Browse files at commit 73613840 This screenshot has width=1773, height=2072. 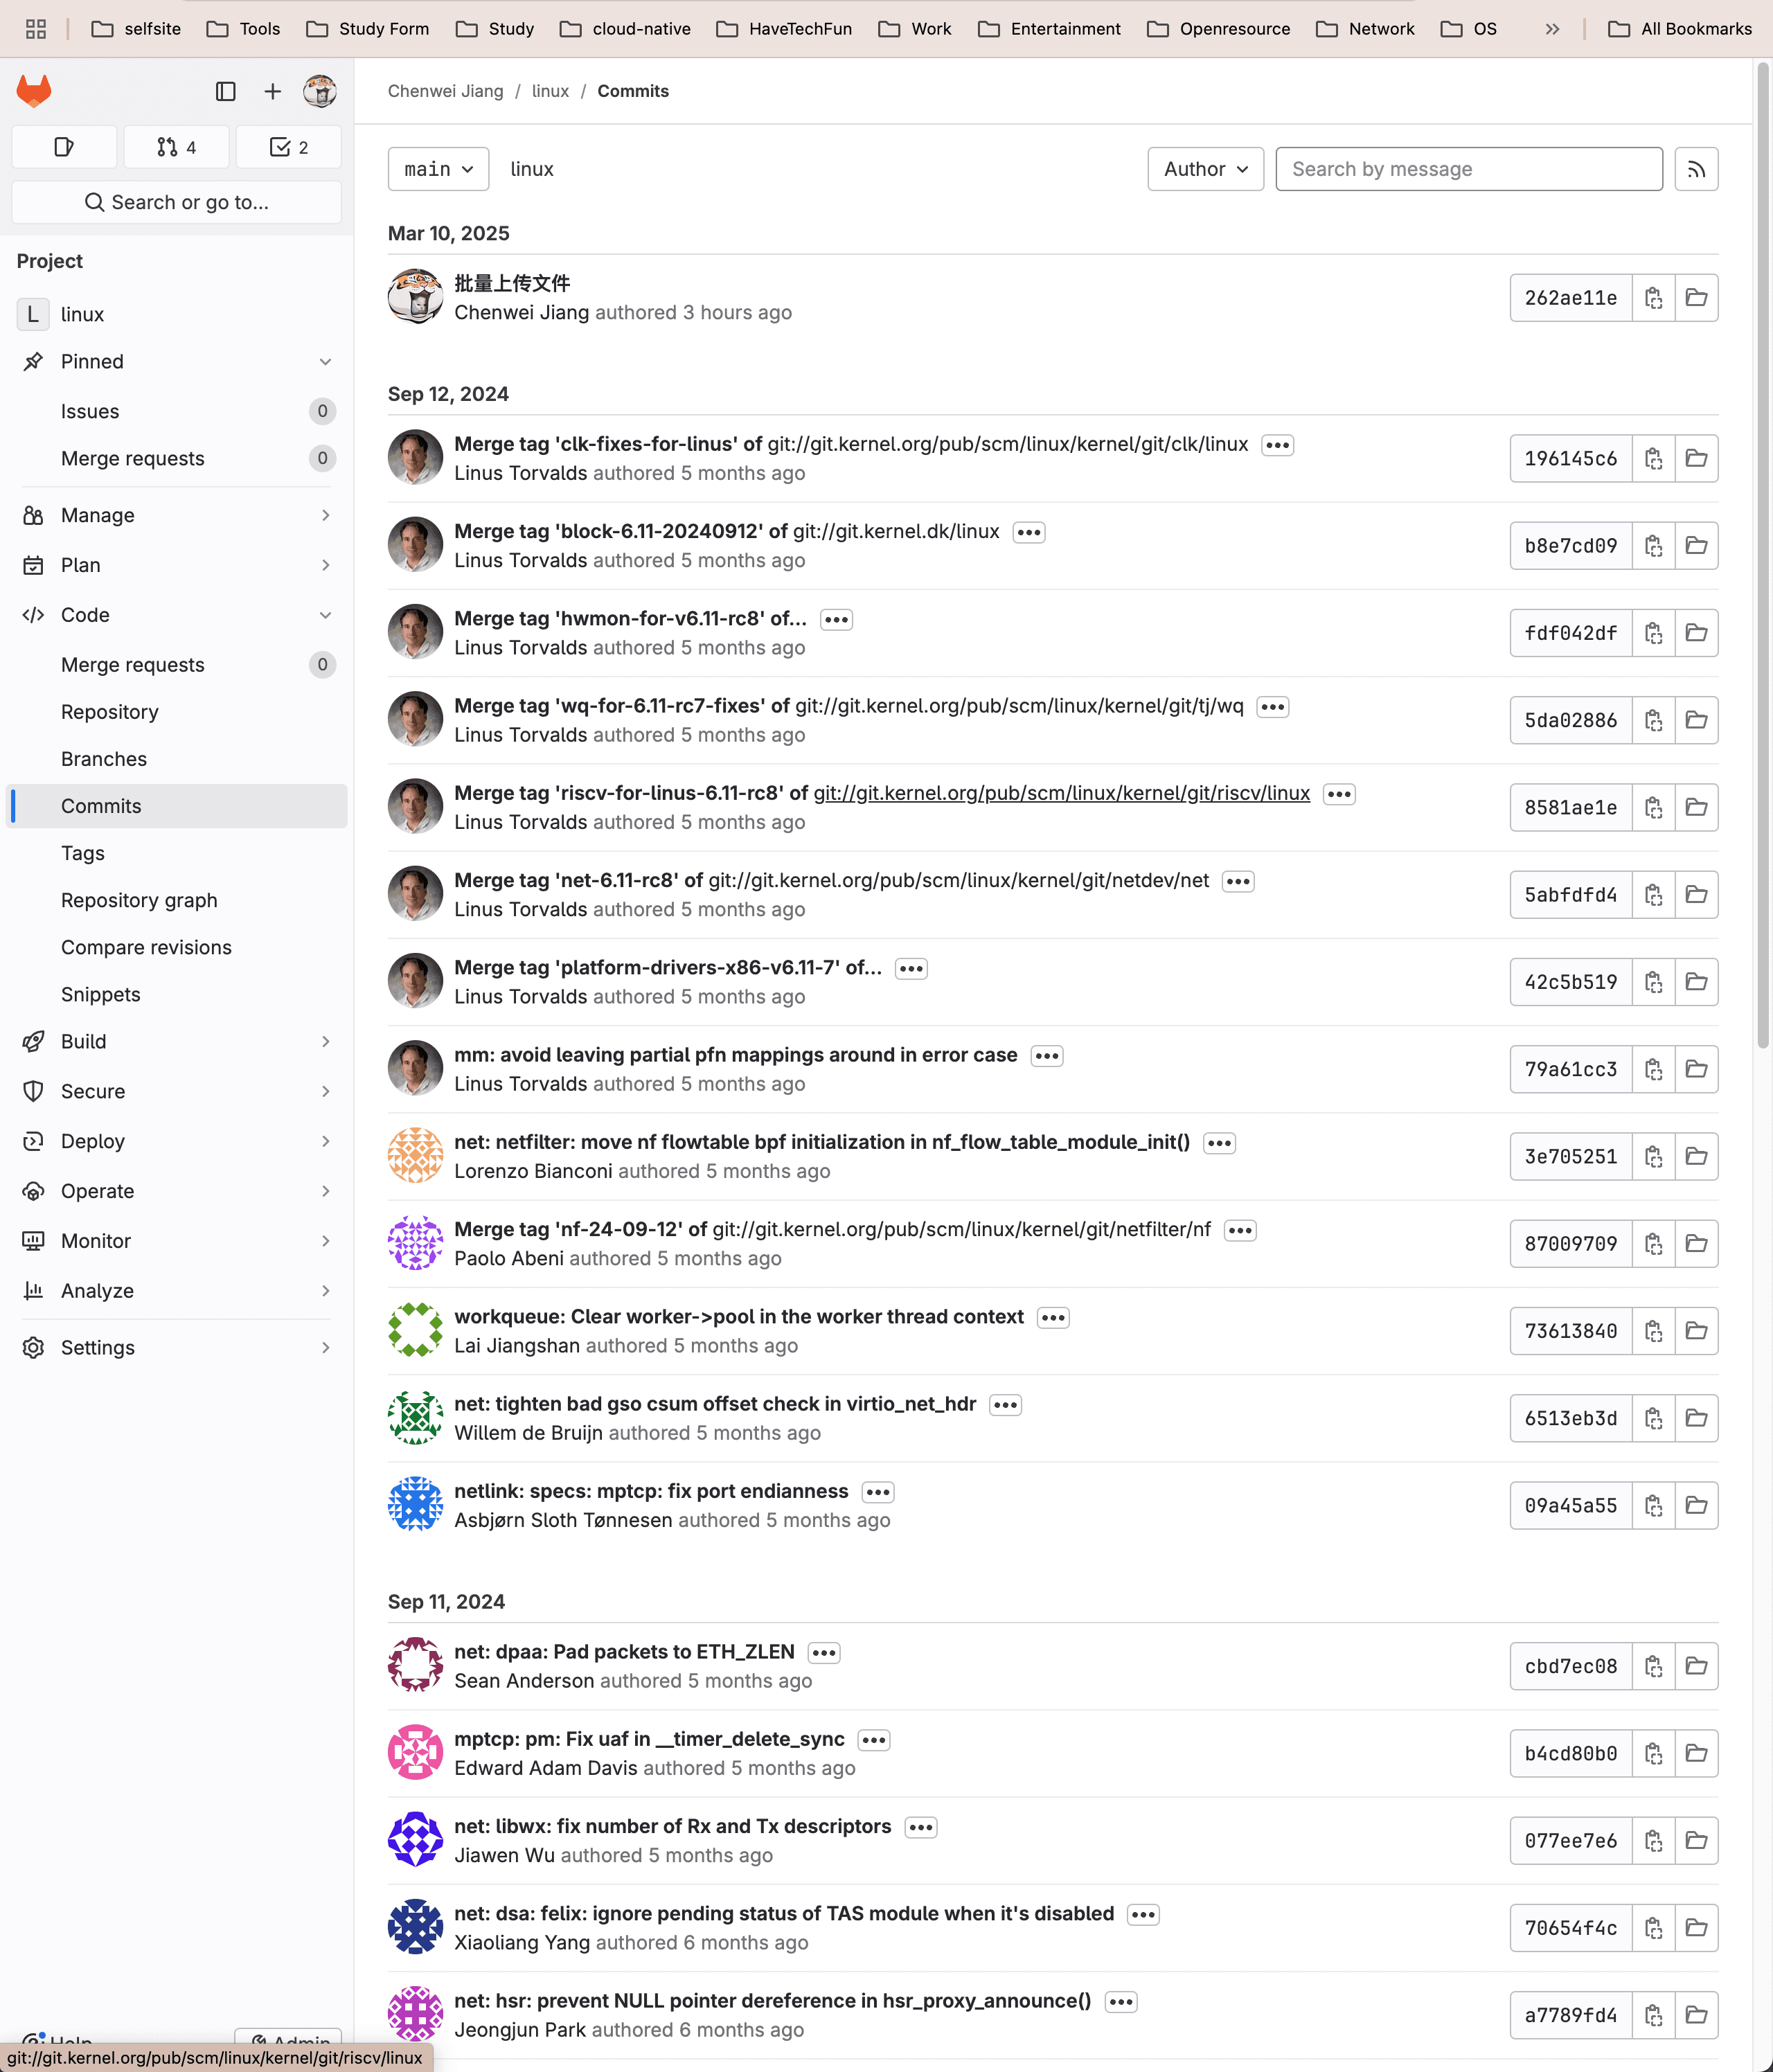(x=1696, y=1331)
